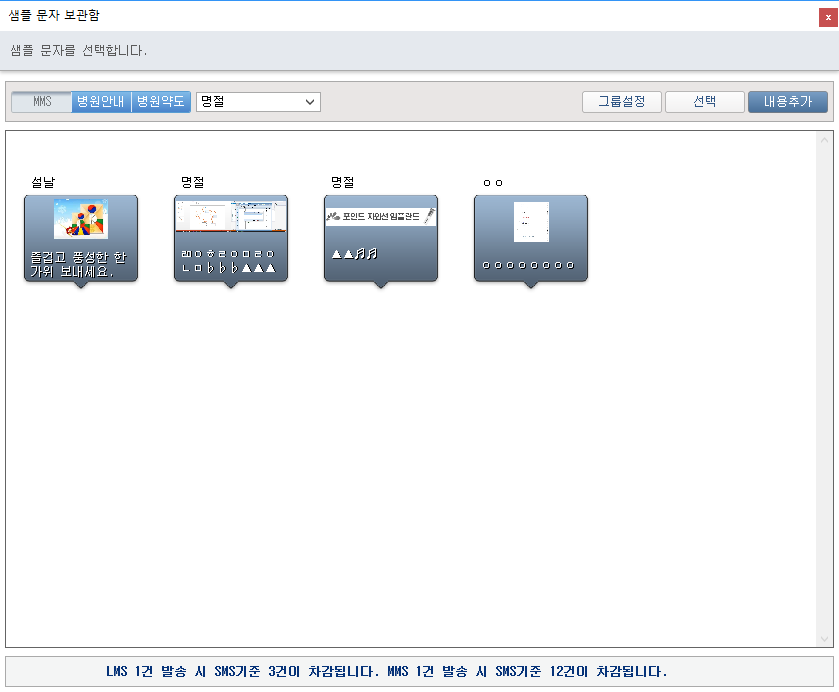
Task: Close the 샘플 문자 보관함 window
Action: click(x=828, y=16)
